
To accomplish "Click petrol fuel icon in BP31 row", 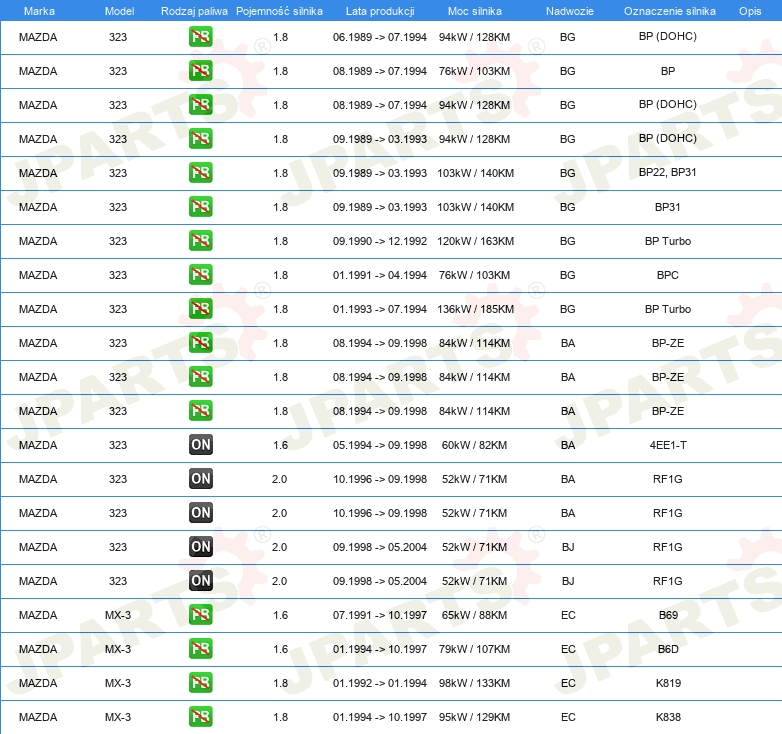I will click(200, 206).
